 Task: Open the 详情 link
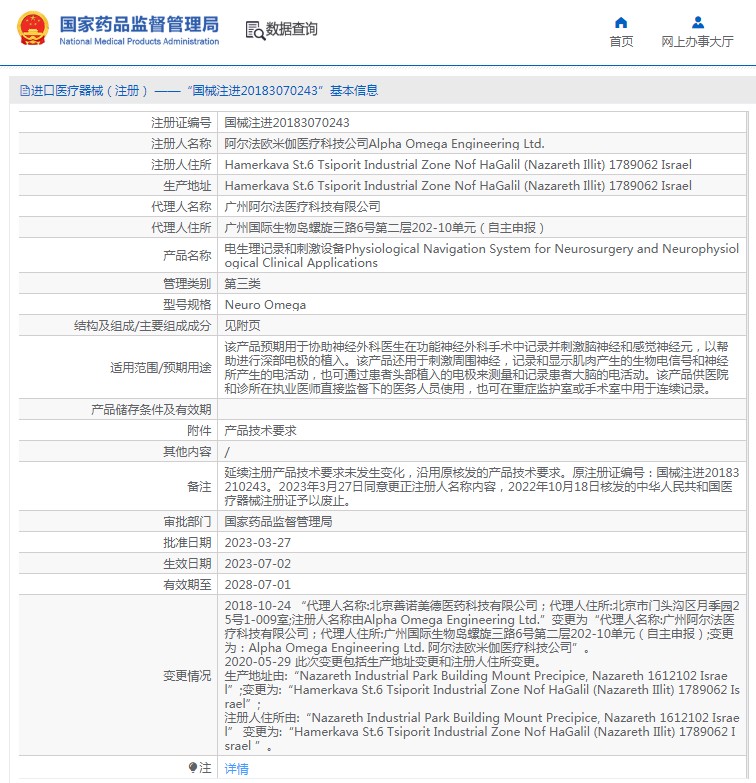coord(236,768)
